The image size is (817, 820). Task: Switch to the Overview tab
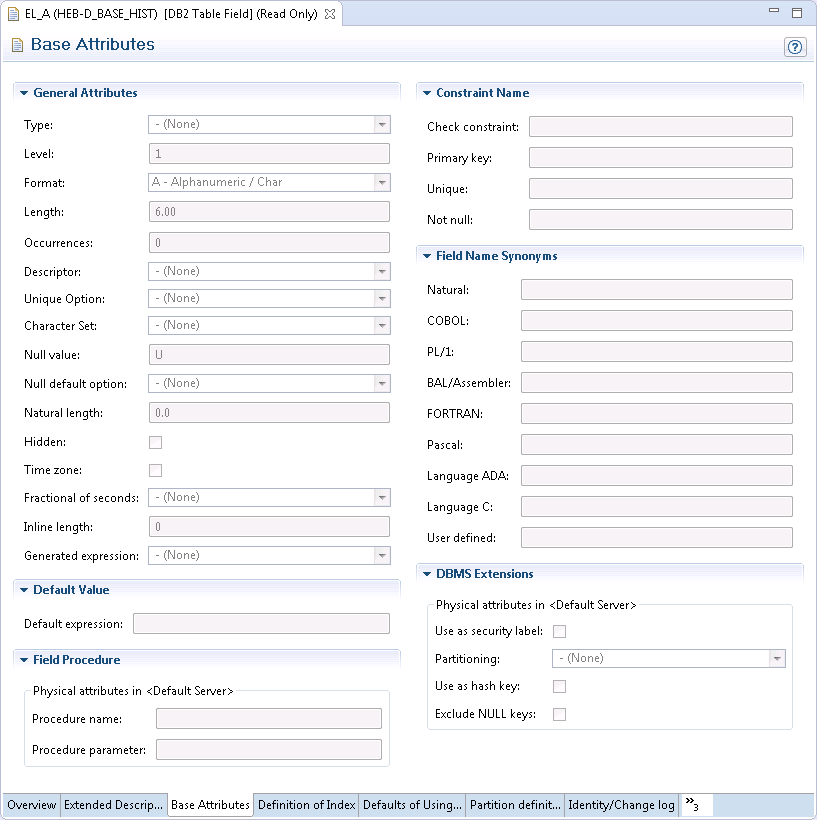click(32, 805)
